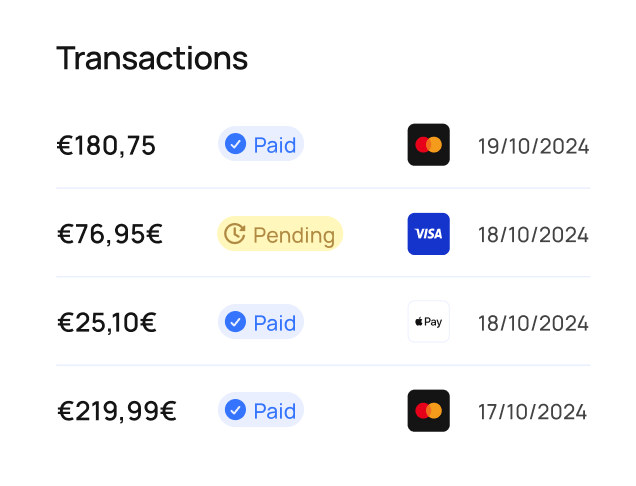Select the €219,99€ amount
Image resolution: width=636 pixels, height=486 pixels.
point(117,411)
